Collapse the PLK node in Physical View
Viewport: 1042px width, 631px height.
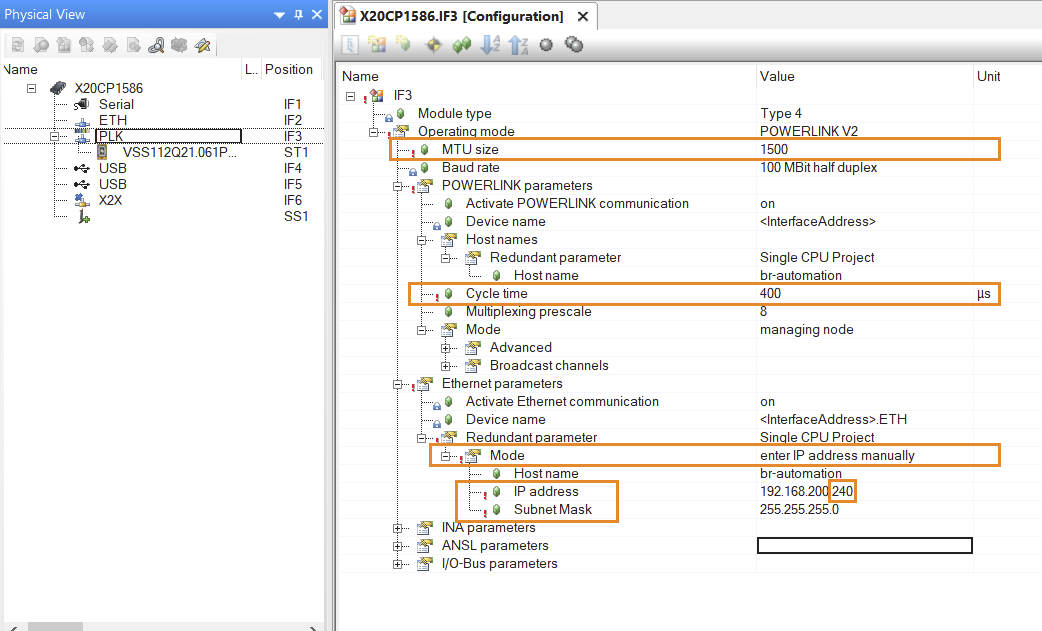(x=54, y=136)
